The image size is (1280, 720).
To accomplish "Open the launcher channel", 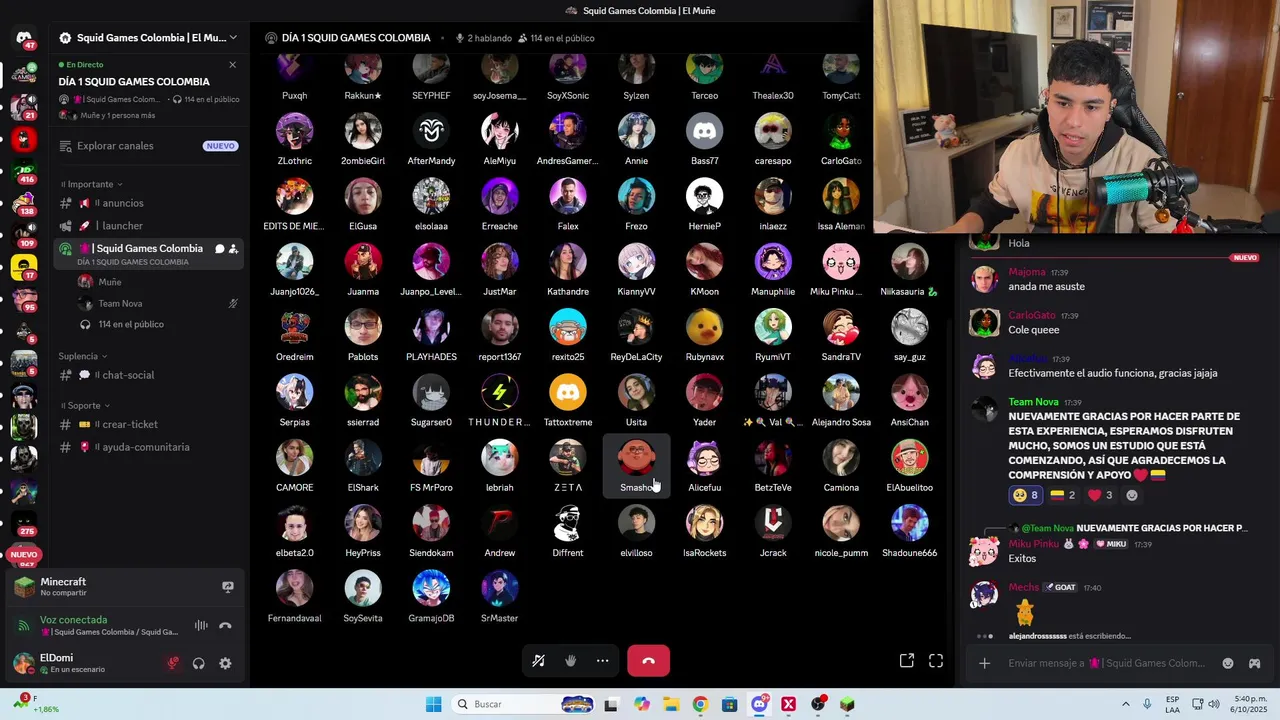I will tap(148, 226).
